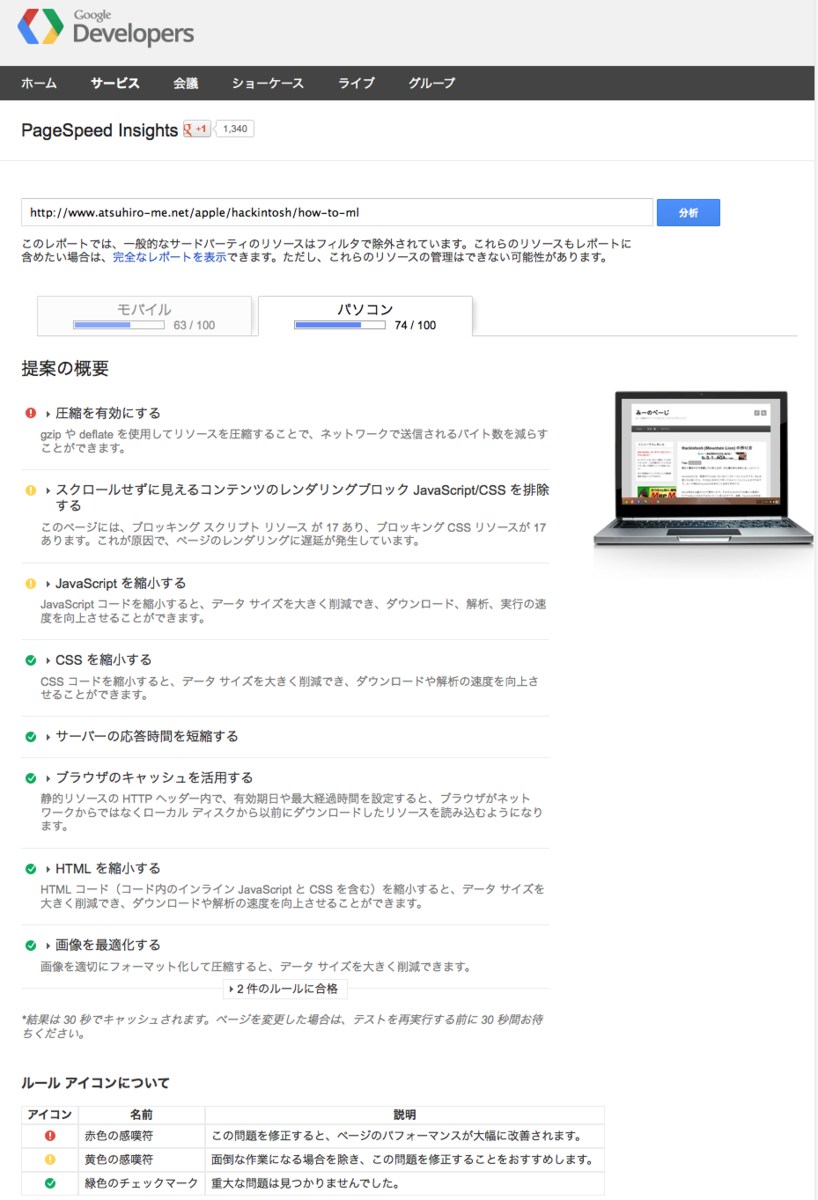Select ライブ in the navigation bar
818x1200 pixels.
click(x=356, y=83)
